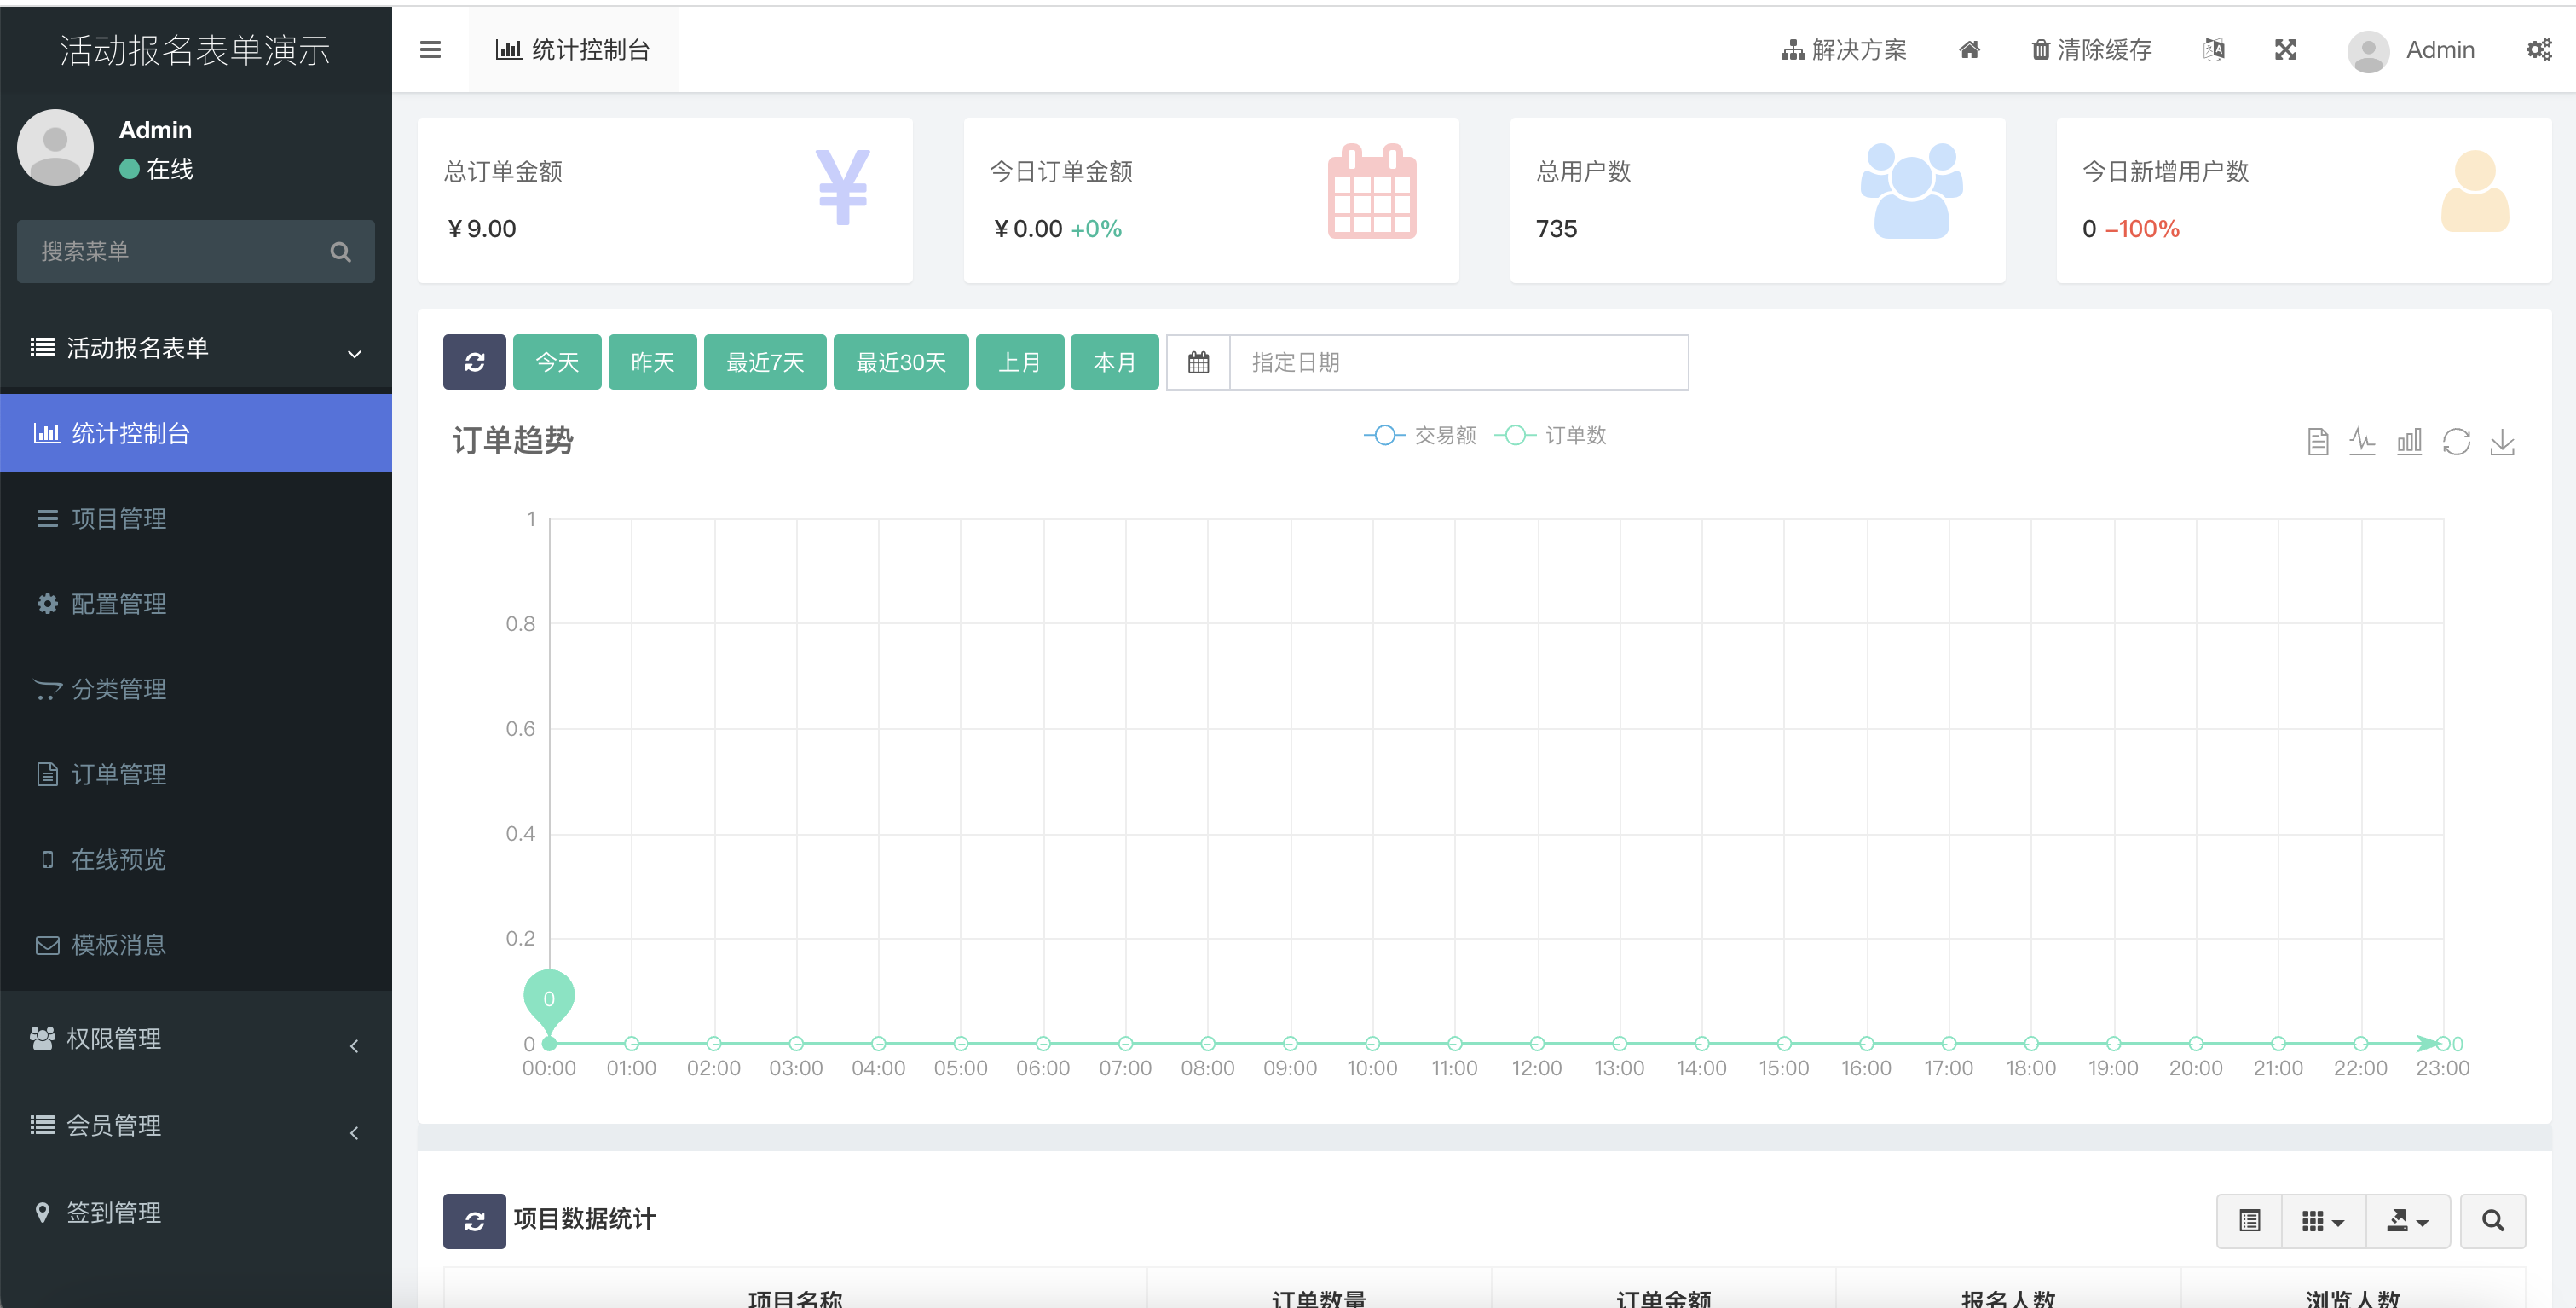Click the language switch icon
The image size is (2576, 1308).
2214,50
